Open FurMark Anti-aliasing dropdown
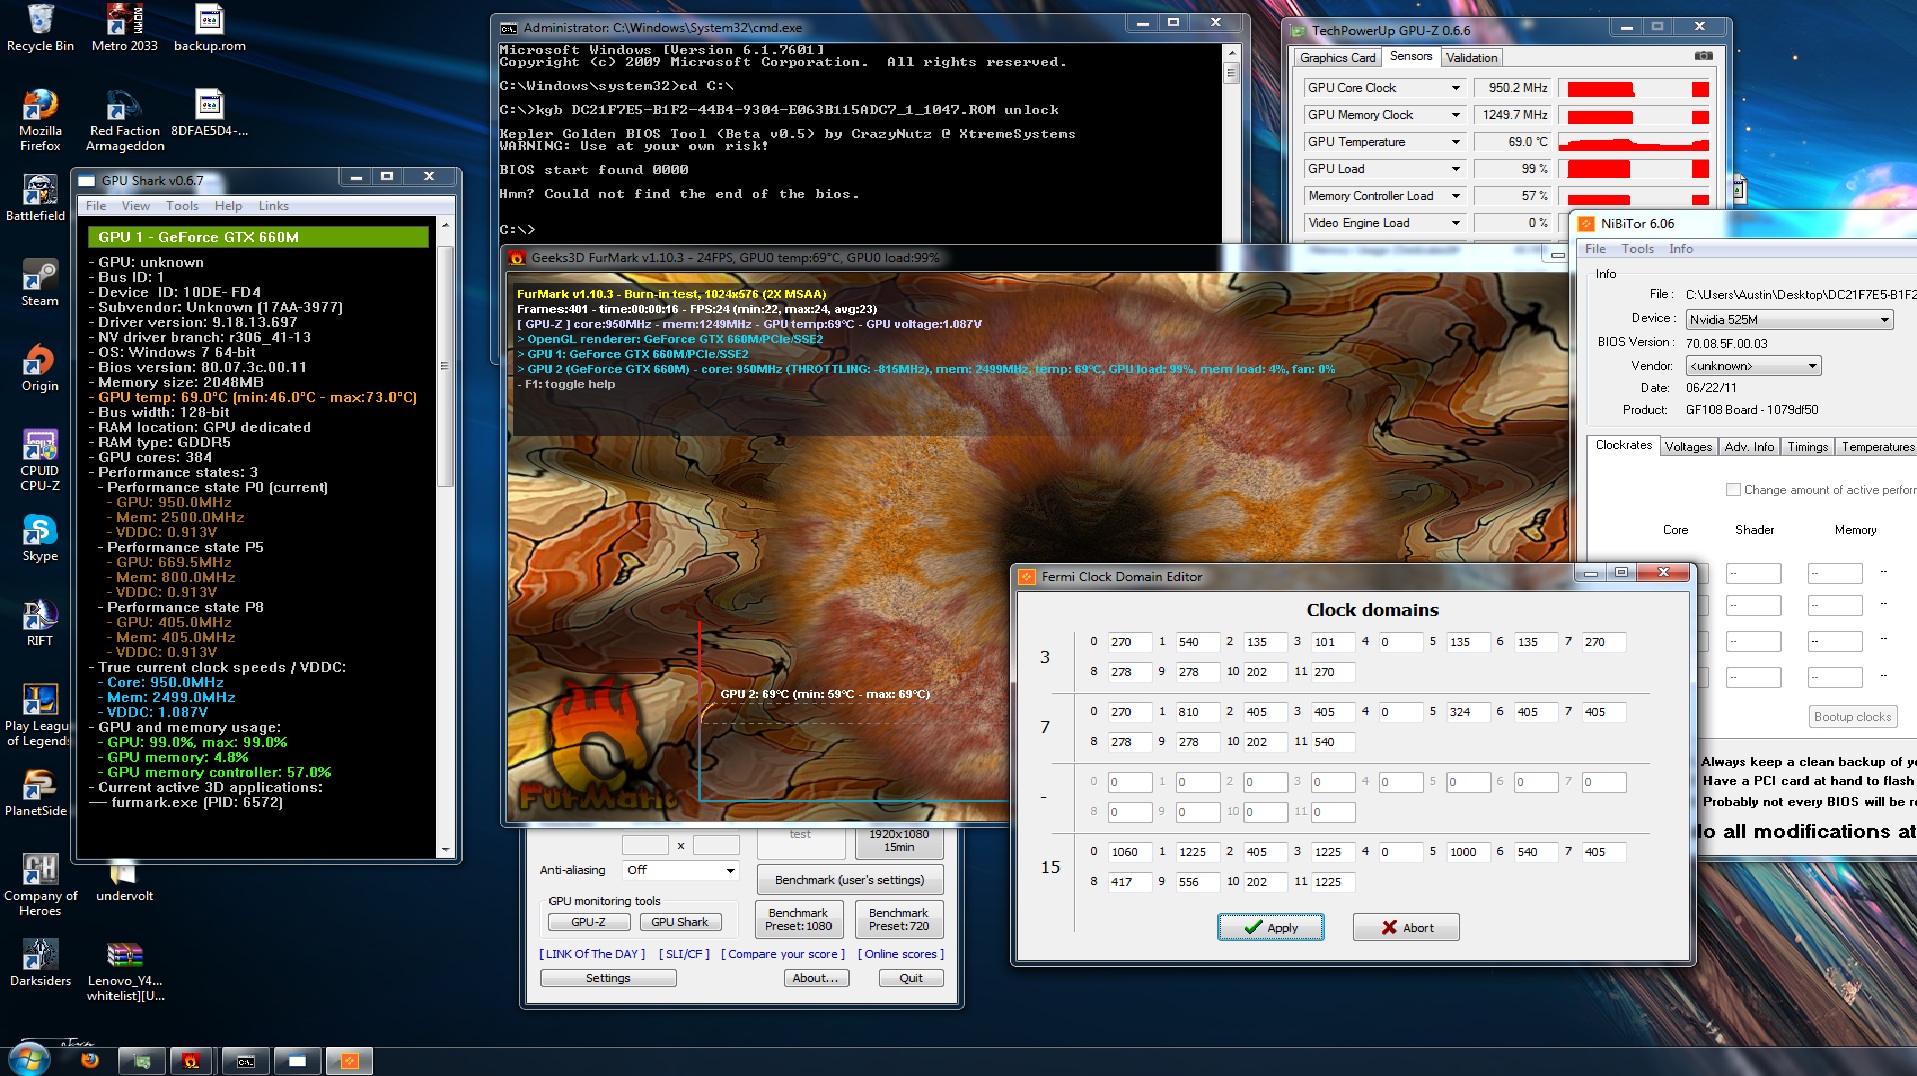The height and width of the screenshot is (1076, 1917). [681, 870]
